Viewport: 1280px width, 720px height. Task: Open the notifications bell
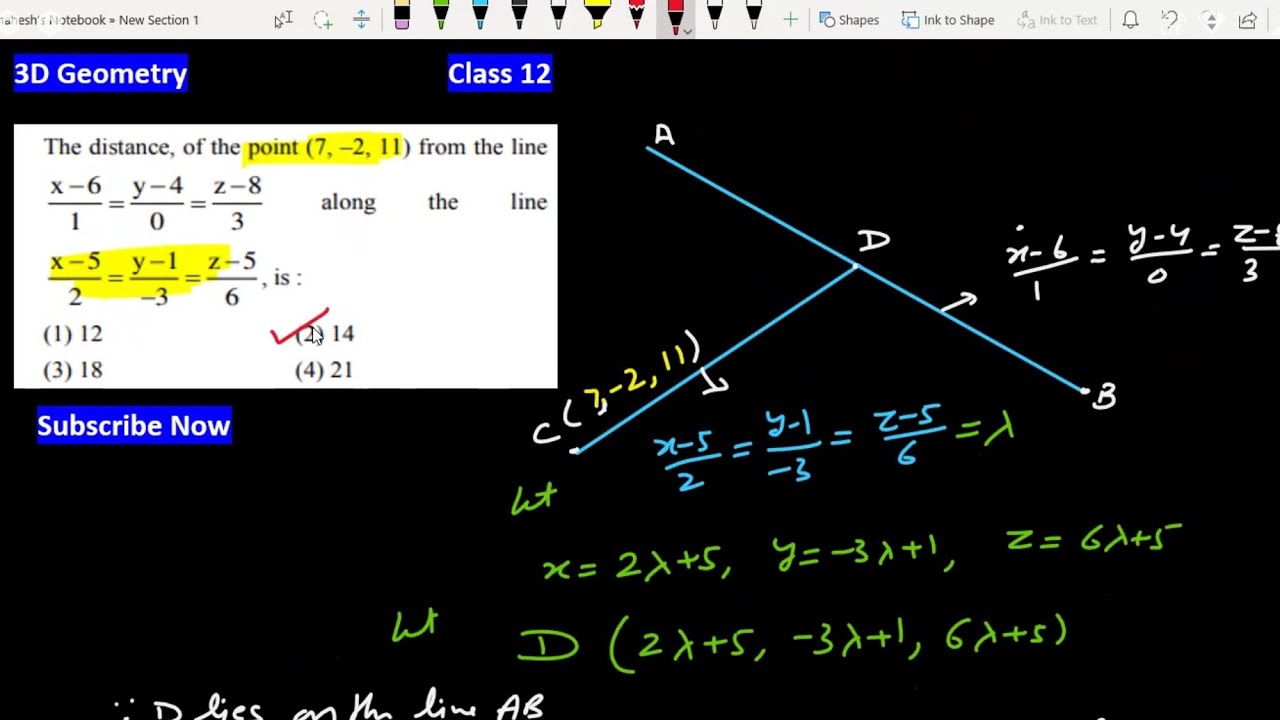pyautogui.click(x=1130, y=20)
